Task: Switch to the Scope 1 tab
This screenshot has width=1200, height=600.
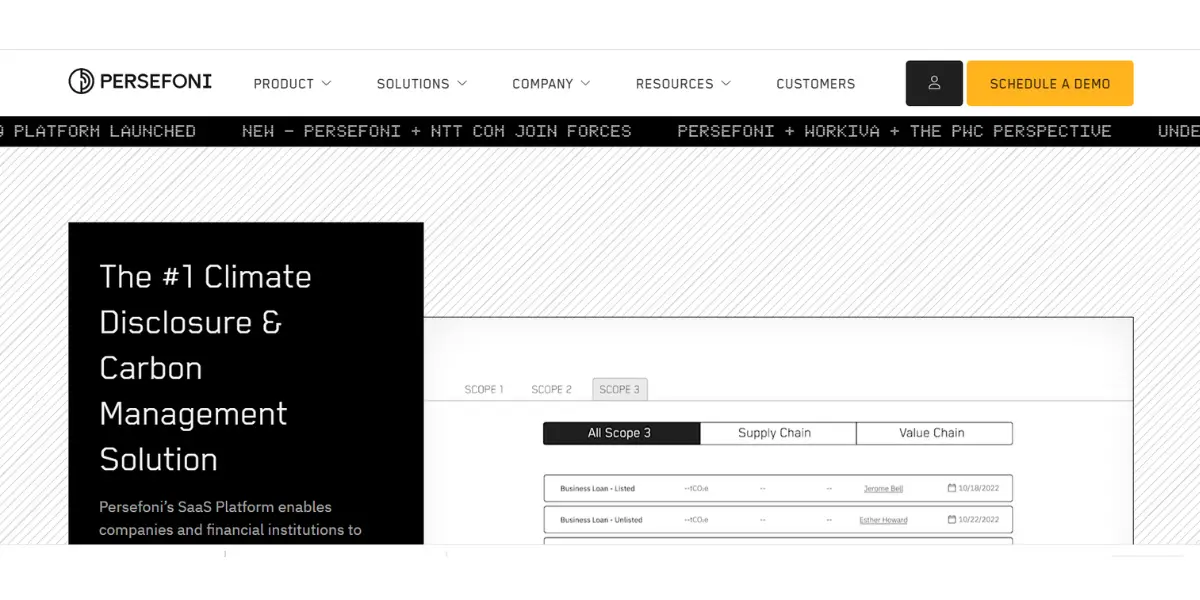Action: point(484,389)
